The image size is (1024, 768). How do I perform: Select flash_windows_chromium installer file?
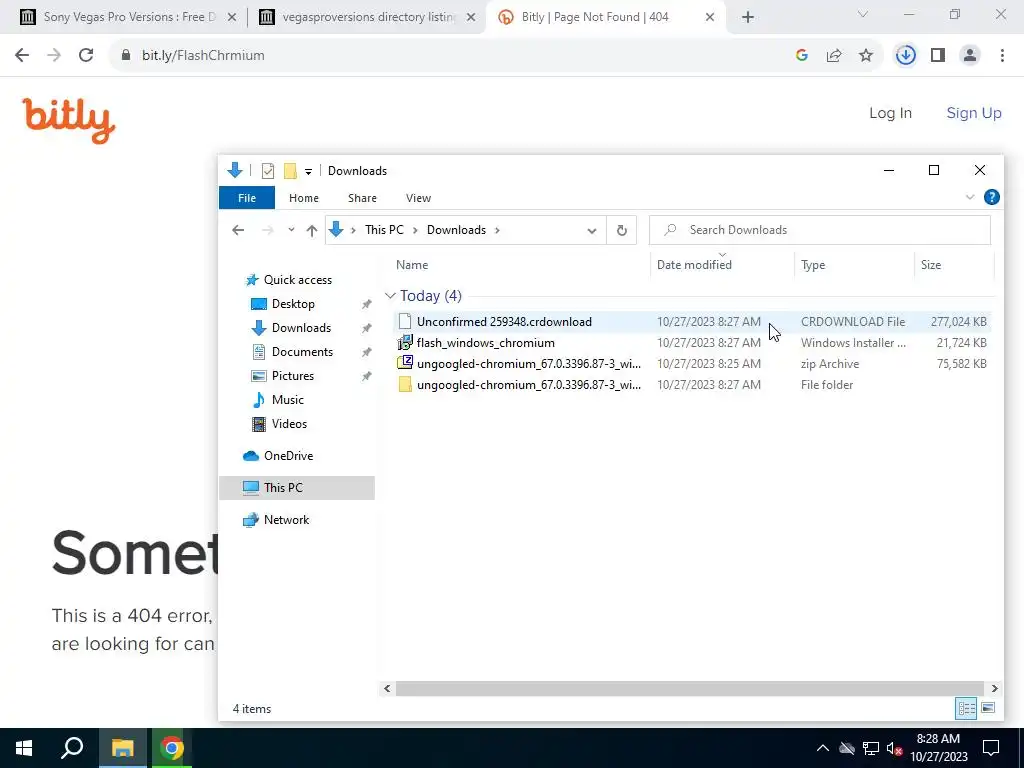(692, 343)
